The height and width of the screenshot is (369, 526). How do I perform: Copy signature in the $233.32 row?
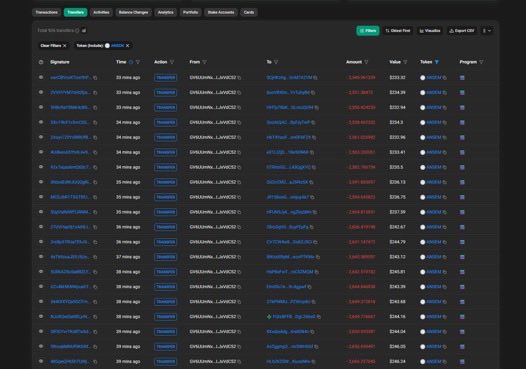click(x=95, y=77)
